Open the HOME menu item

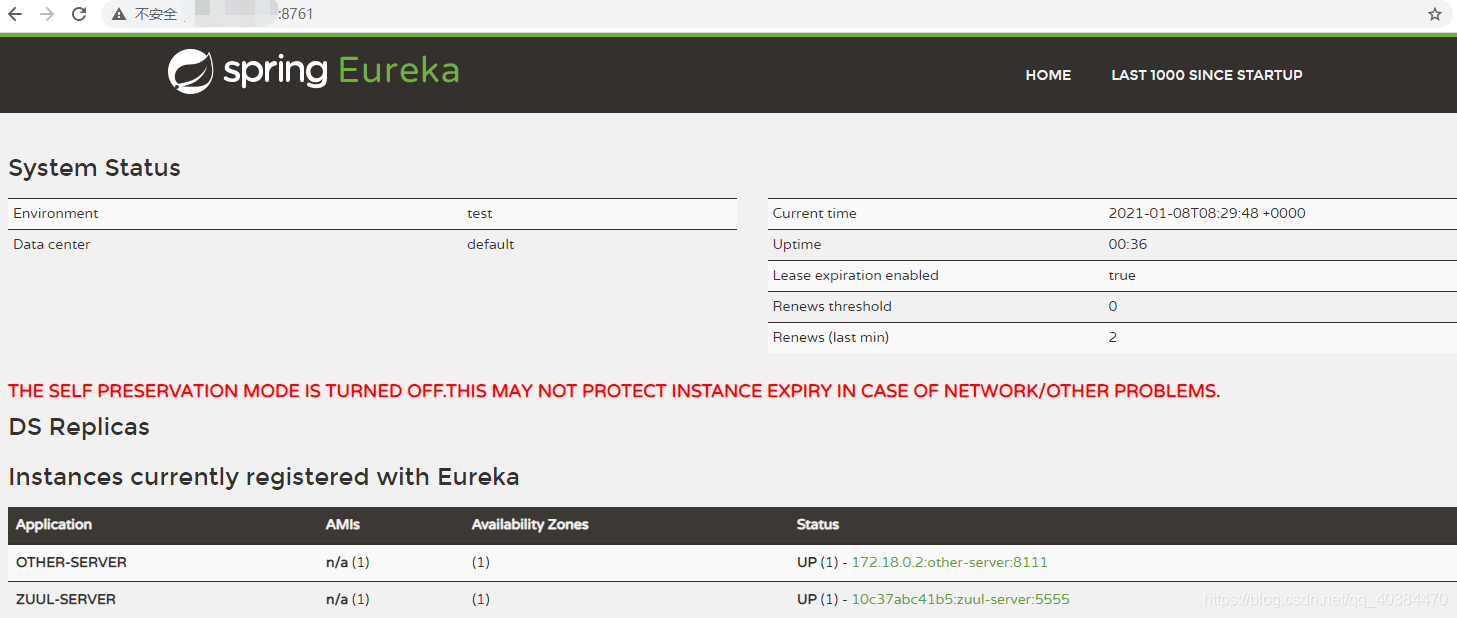pyautogui.click(x=1048, y=75)
